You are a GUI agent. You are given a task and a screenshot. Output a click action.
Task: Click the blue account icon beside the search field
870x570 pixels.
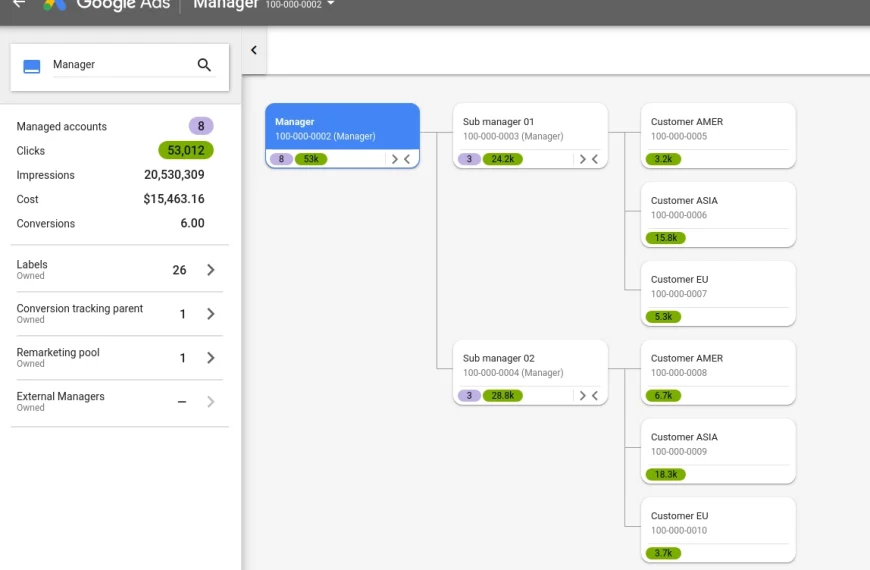point(32,66)
